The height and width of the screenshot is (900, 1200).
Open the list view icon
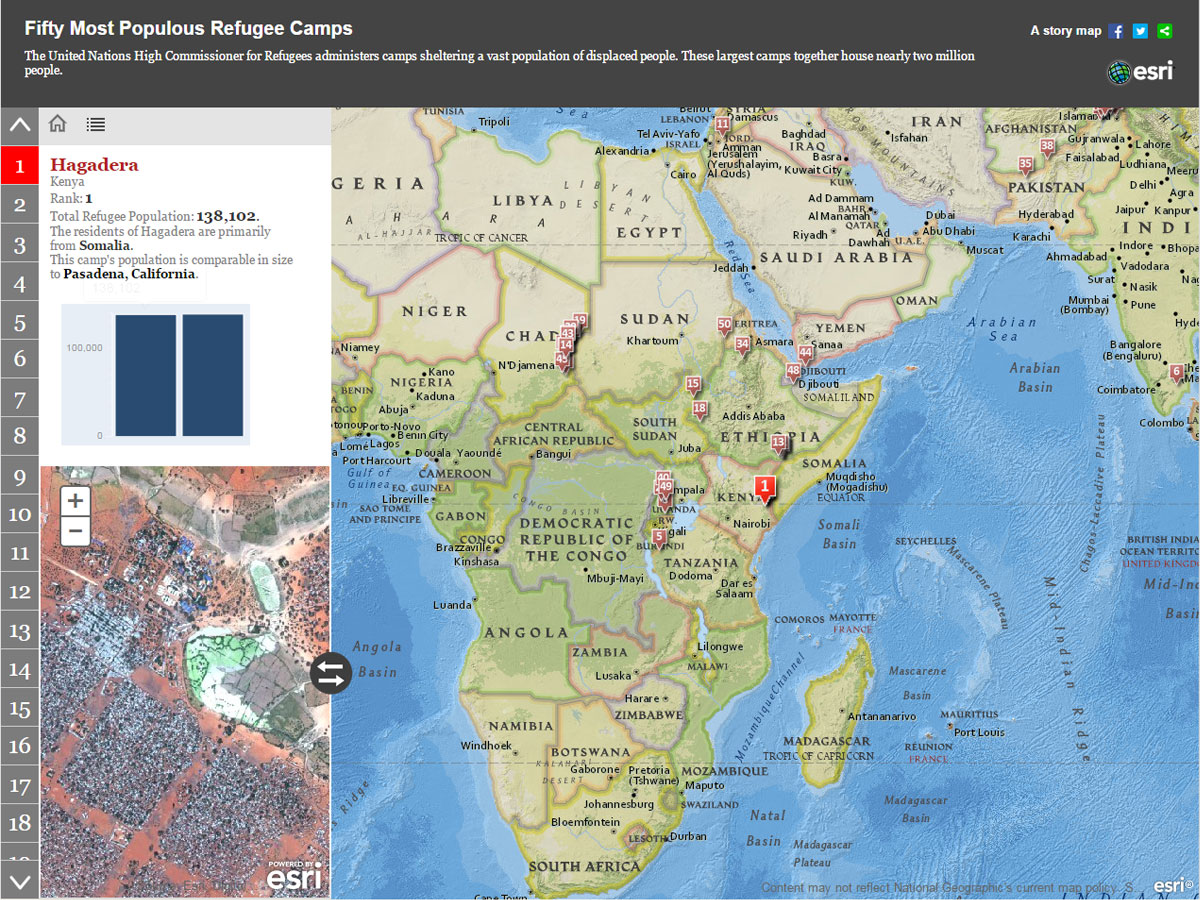(96, 125)
